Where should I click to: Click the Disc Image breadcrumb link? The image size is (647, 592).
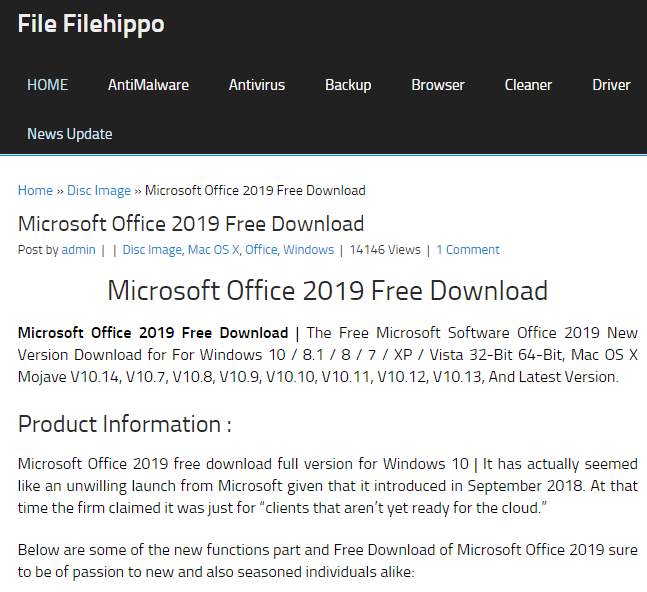99,190
